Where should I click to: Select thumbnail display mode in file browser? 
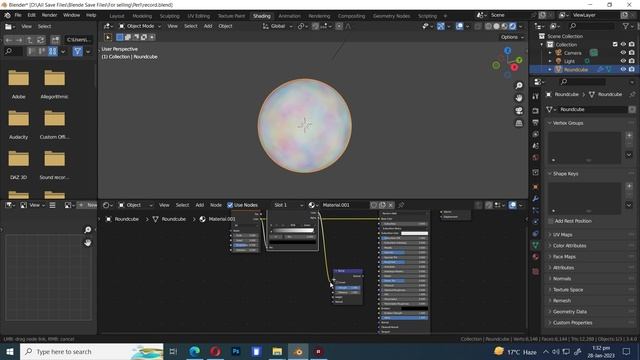(x=53, y=51)
